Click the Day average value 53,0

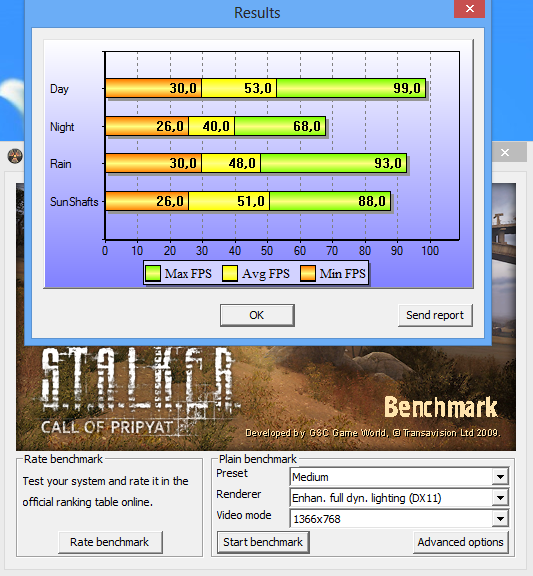(x=258, y=88)
